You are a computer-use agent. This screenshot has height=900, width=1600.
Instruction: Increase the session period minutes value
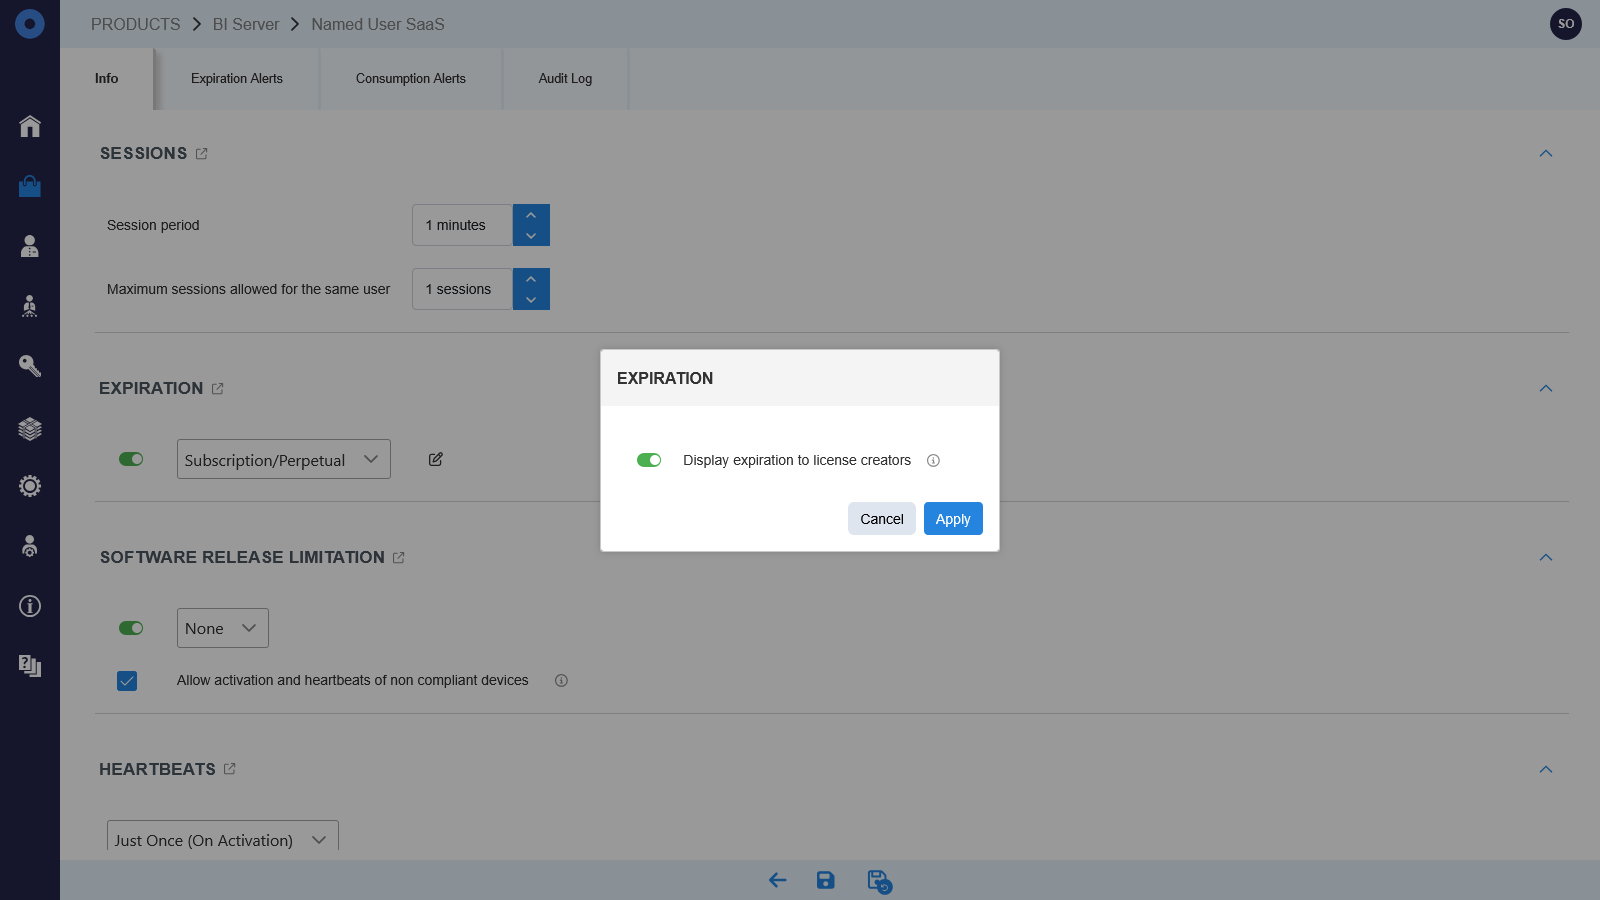coord(531,215)
